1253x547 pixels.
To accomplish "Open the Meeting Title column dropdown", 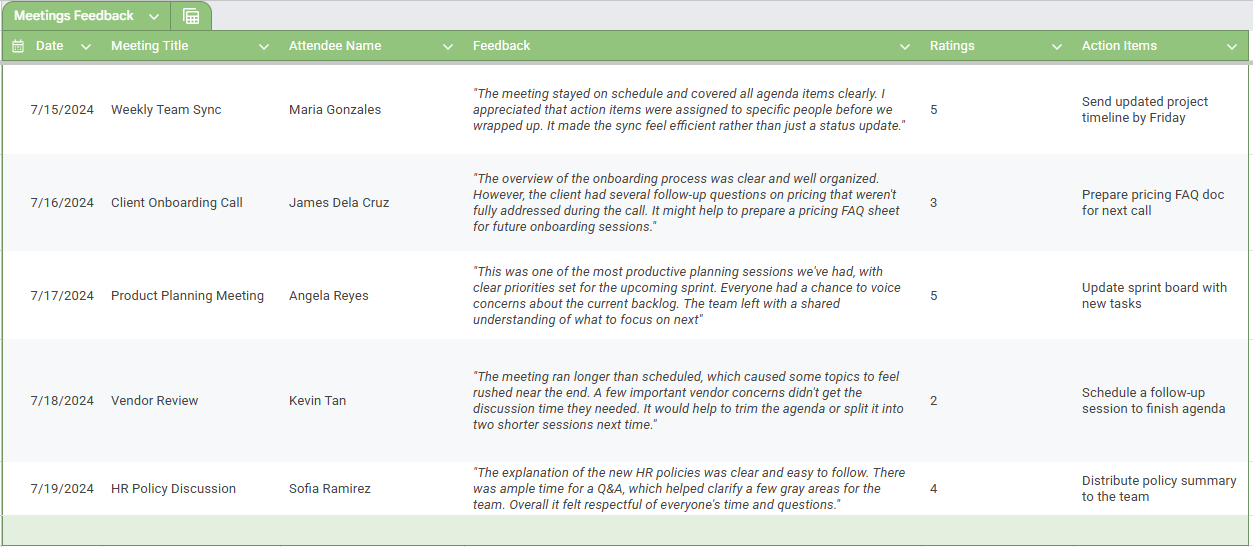I will (x=264, y=46).
